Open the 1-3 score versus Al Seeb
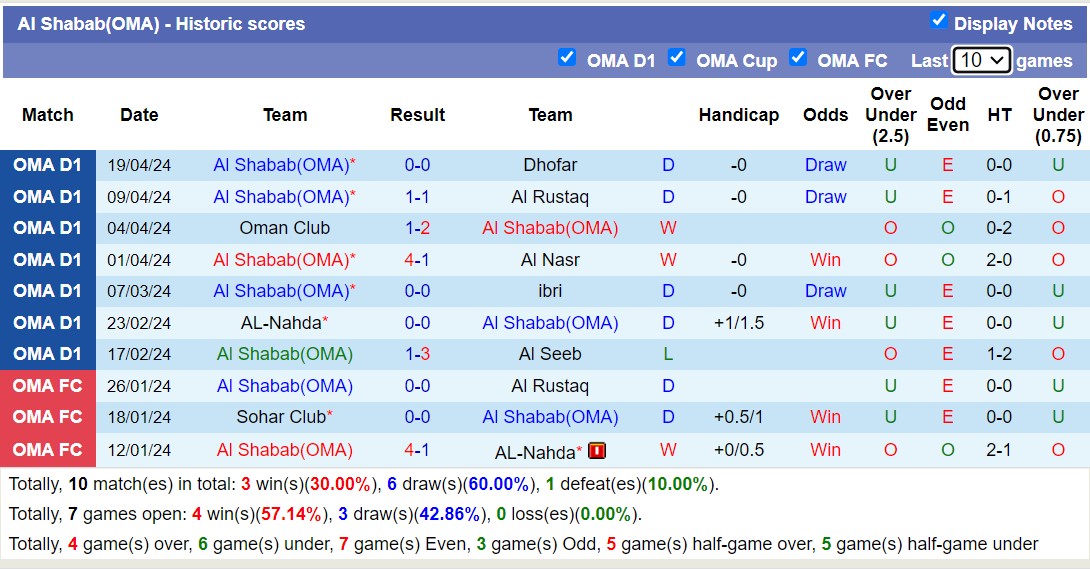This screenshot has width=1090, height=570. pos(417,354)
